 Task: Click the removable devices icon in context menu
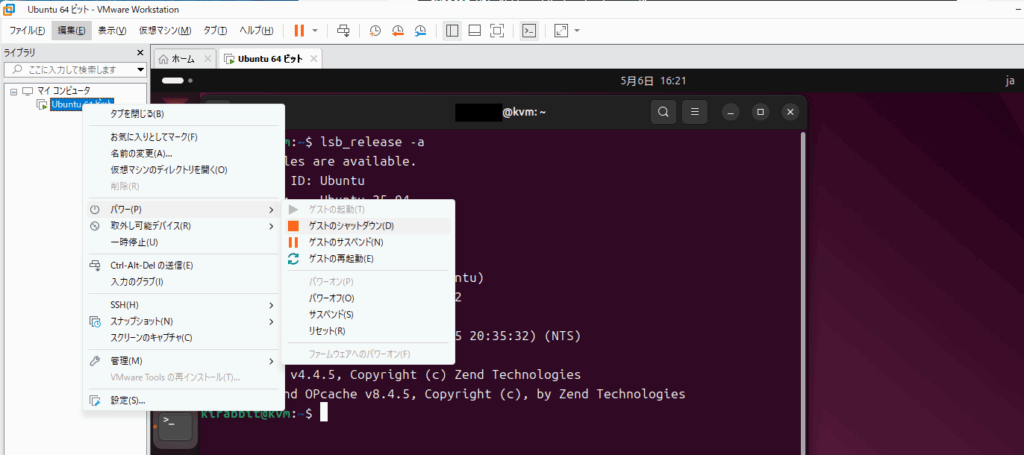pos(95,226)
